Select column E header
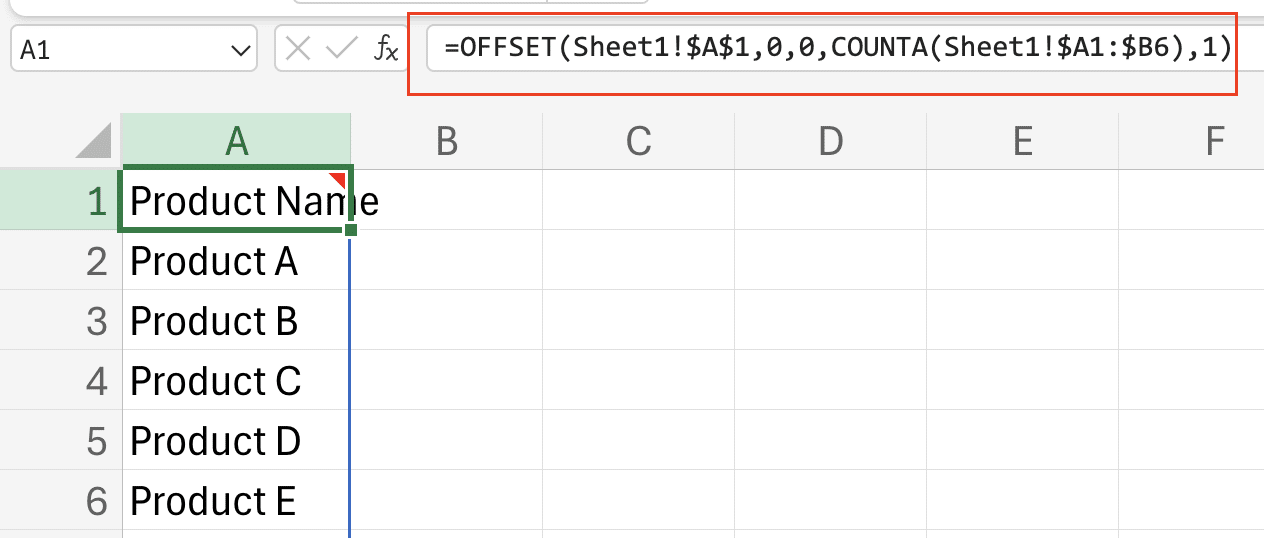Screen dimensions: 1264x538 click(1022, 142)
